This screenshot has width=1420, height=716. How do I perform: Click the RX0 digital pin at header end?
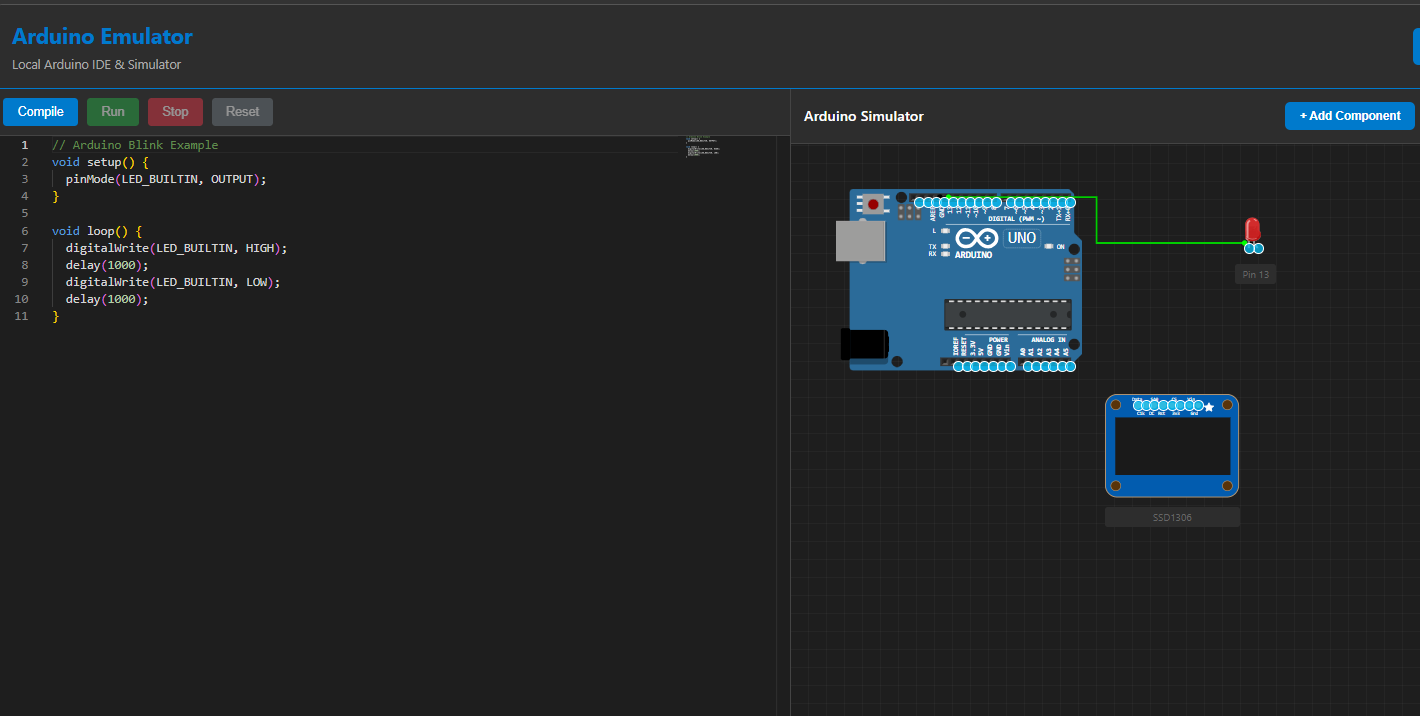pyautogui.click(x=1070, y=202)
